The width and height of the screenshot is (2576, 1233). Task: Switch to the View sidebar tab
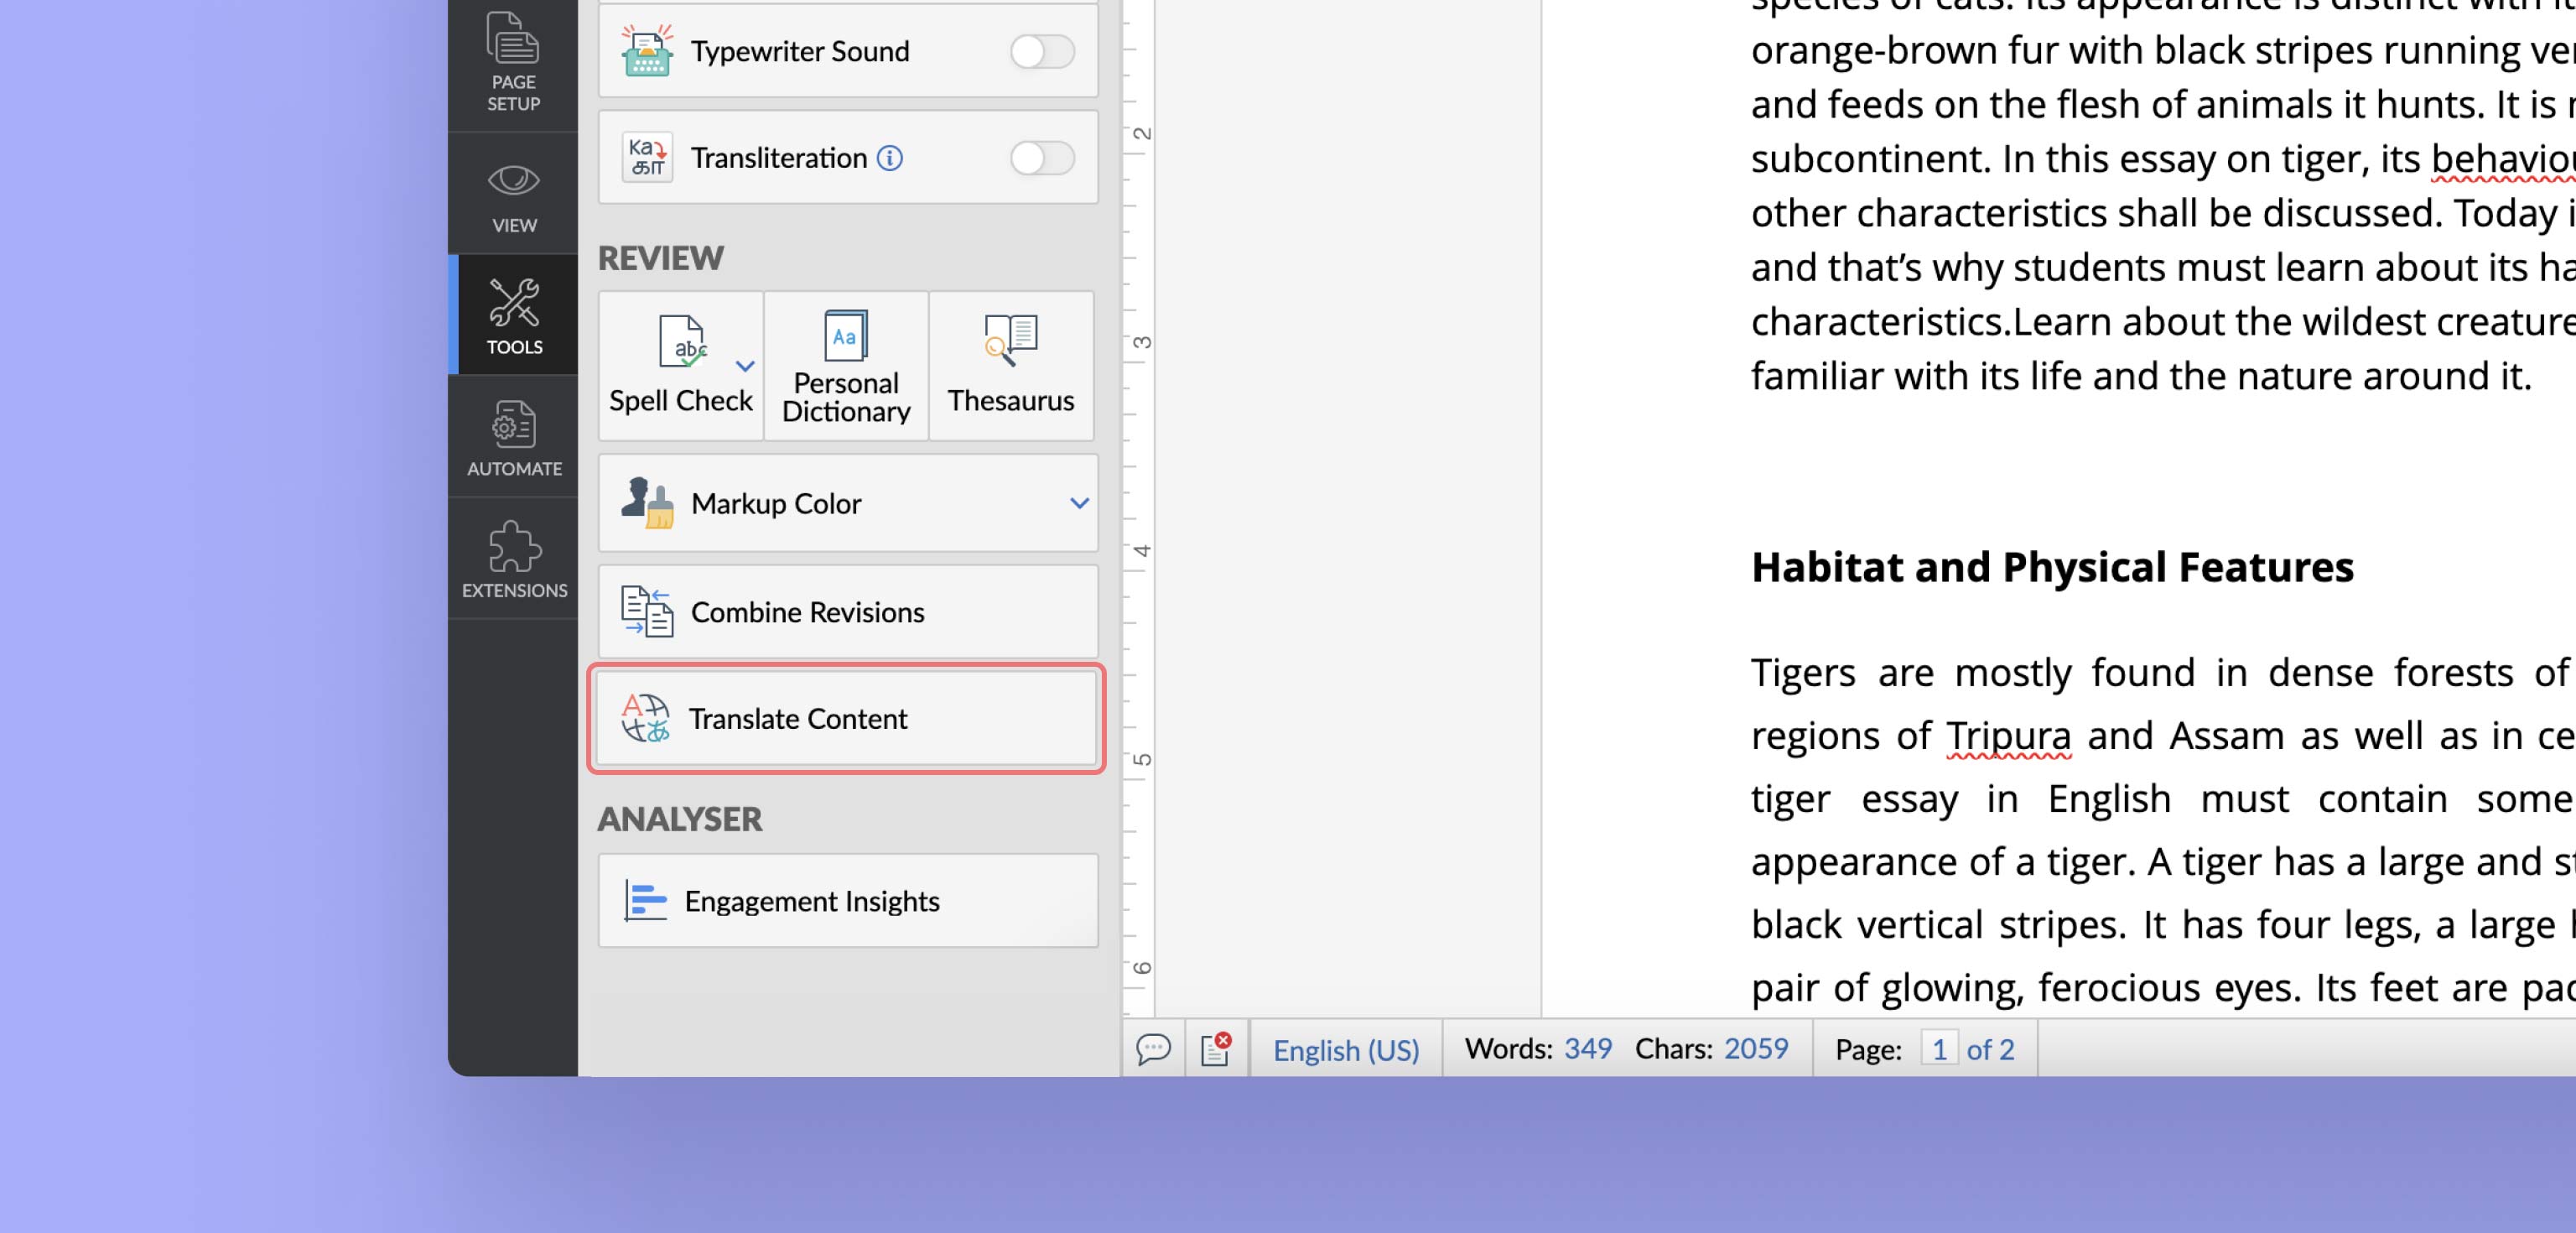pos(513,195)
